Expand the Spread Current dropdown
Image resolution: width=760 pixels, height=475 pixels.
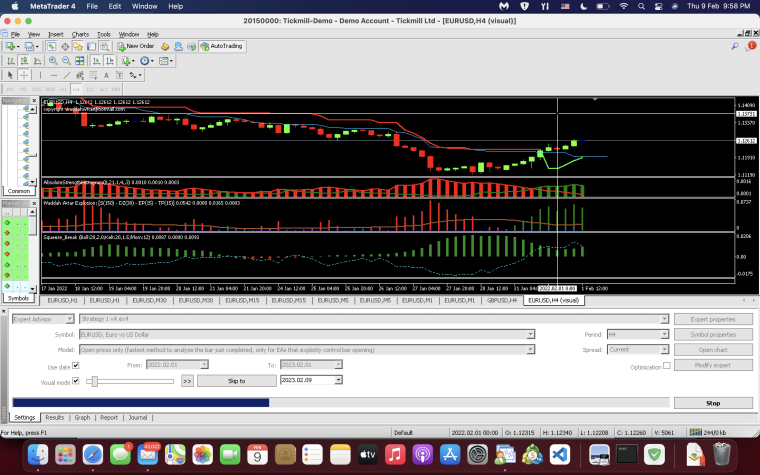pyautogui.click(x=664, y=349)
